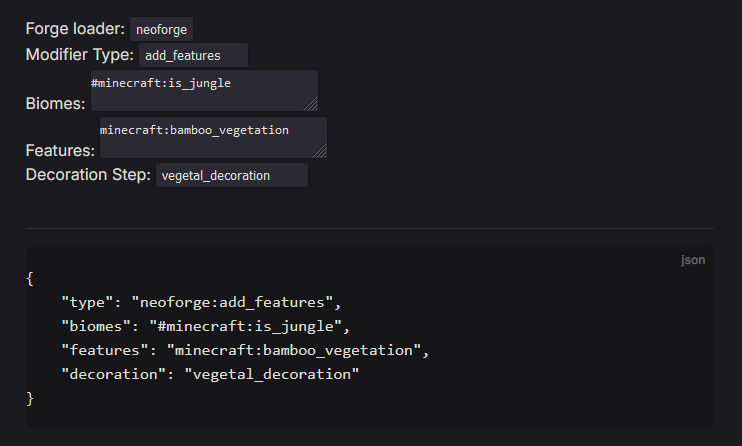The width and height of the screenshot is (742, 446).
Task: Click the json label in the code block
Action: point(693,260)
